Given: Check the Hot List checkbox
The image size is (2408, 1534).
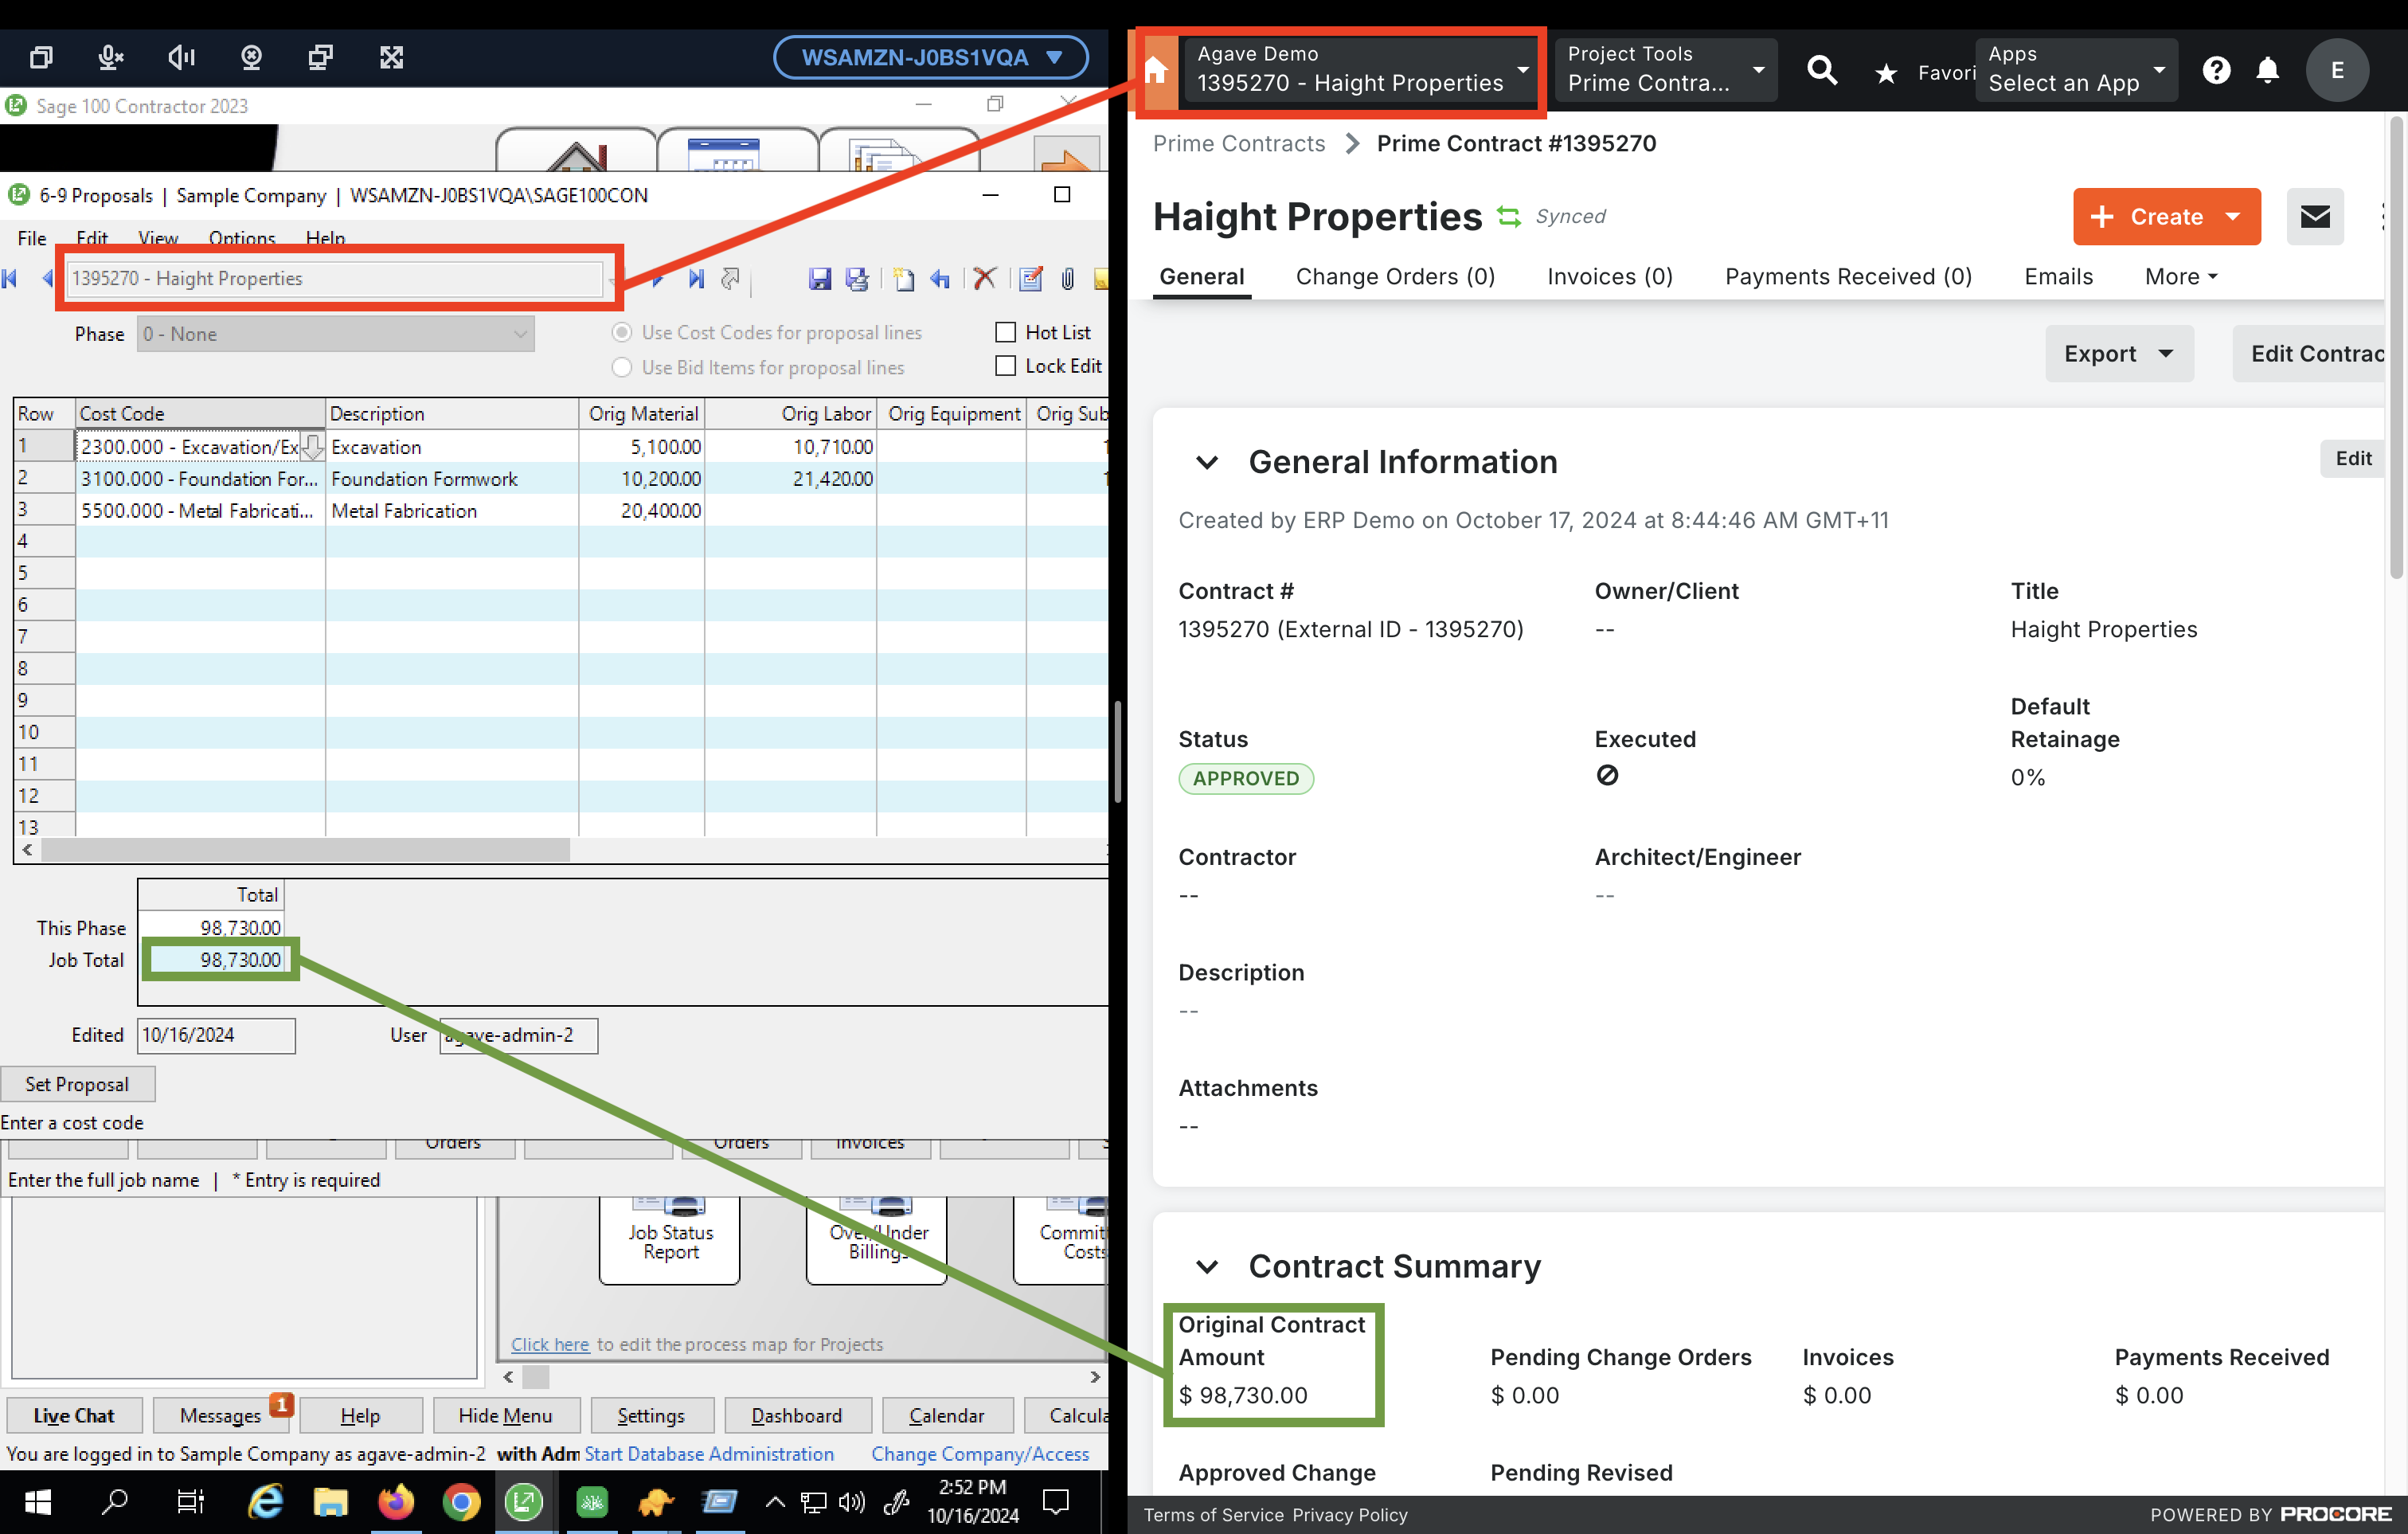Looking at the screenshot, I should (1006, 333).
